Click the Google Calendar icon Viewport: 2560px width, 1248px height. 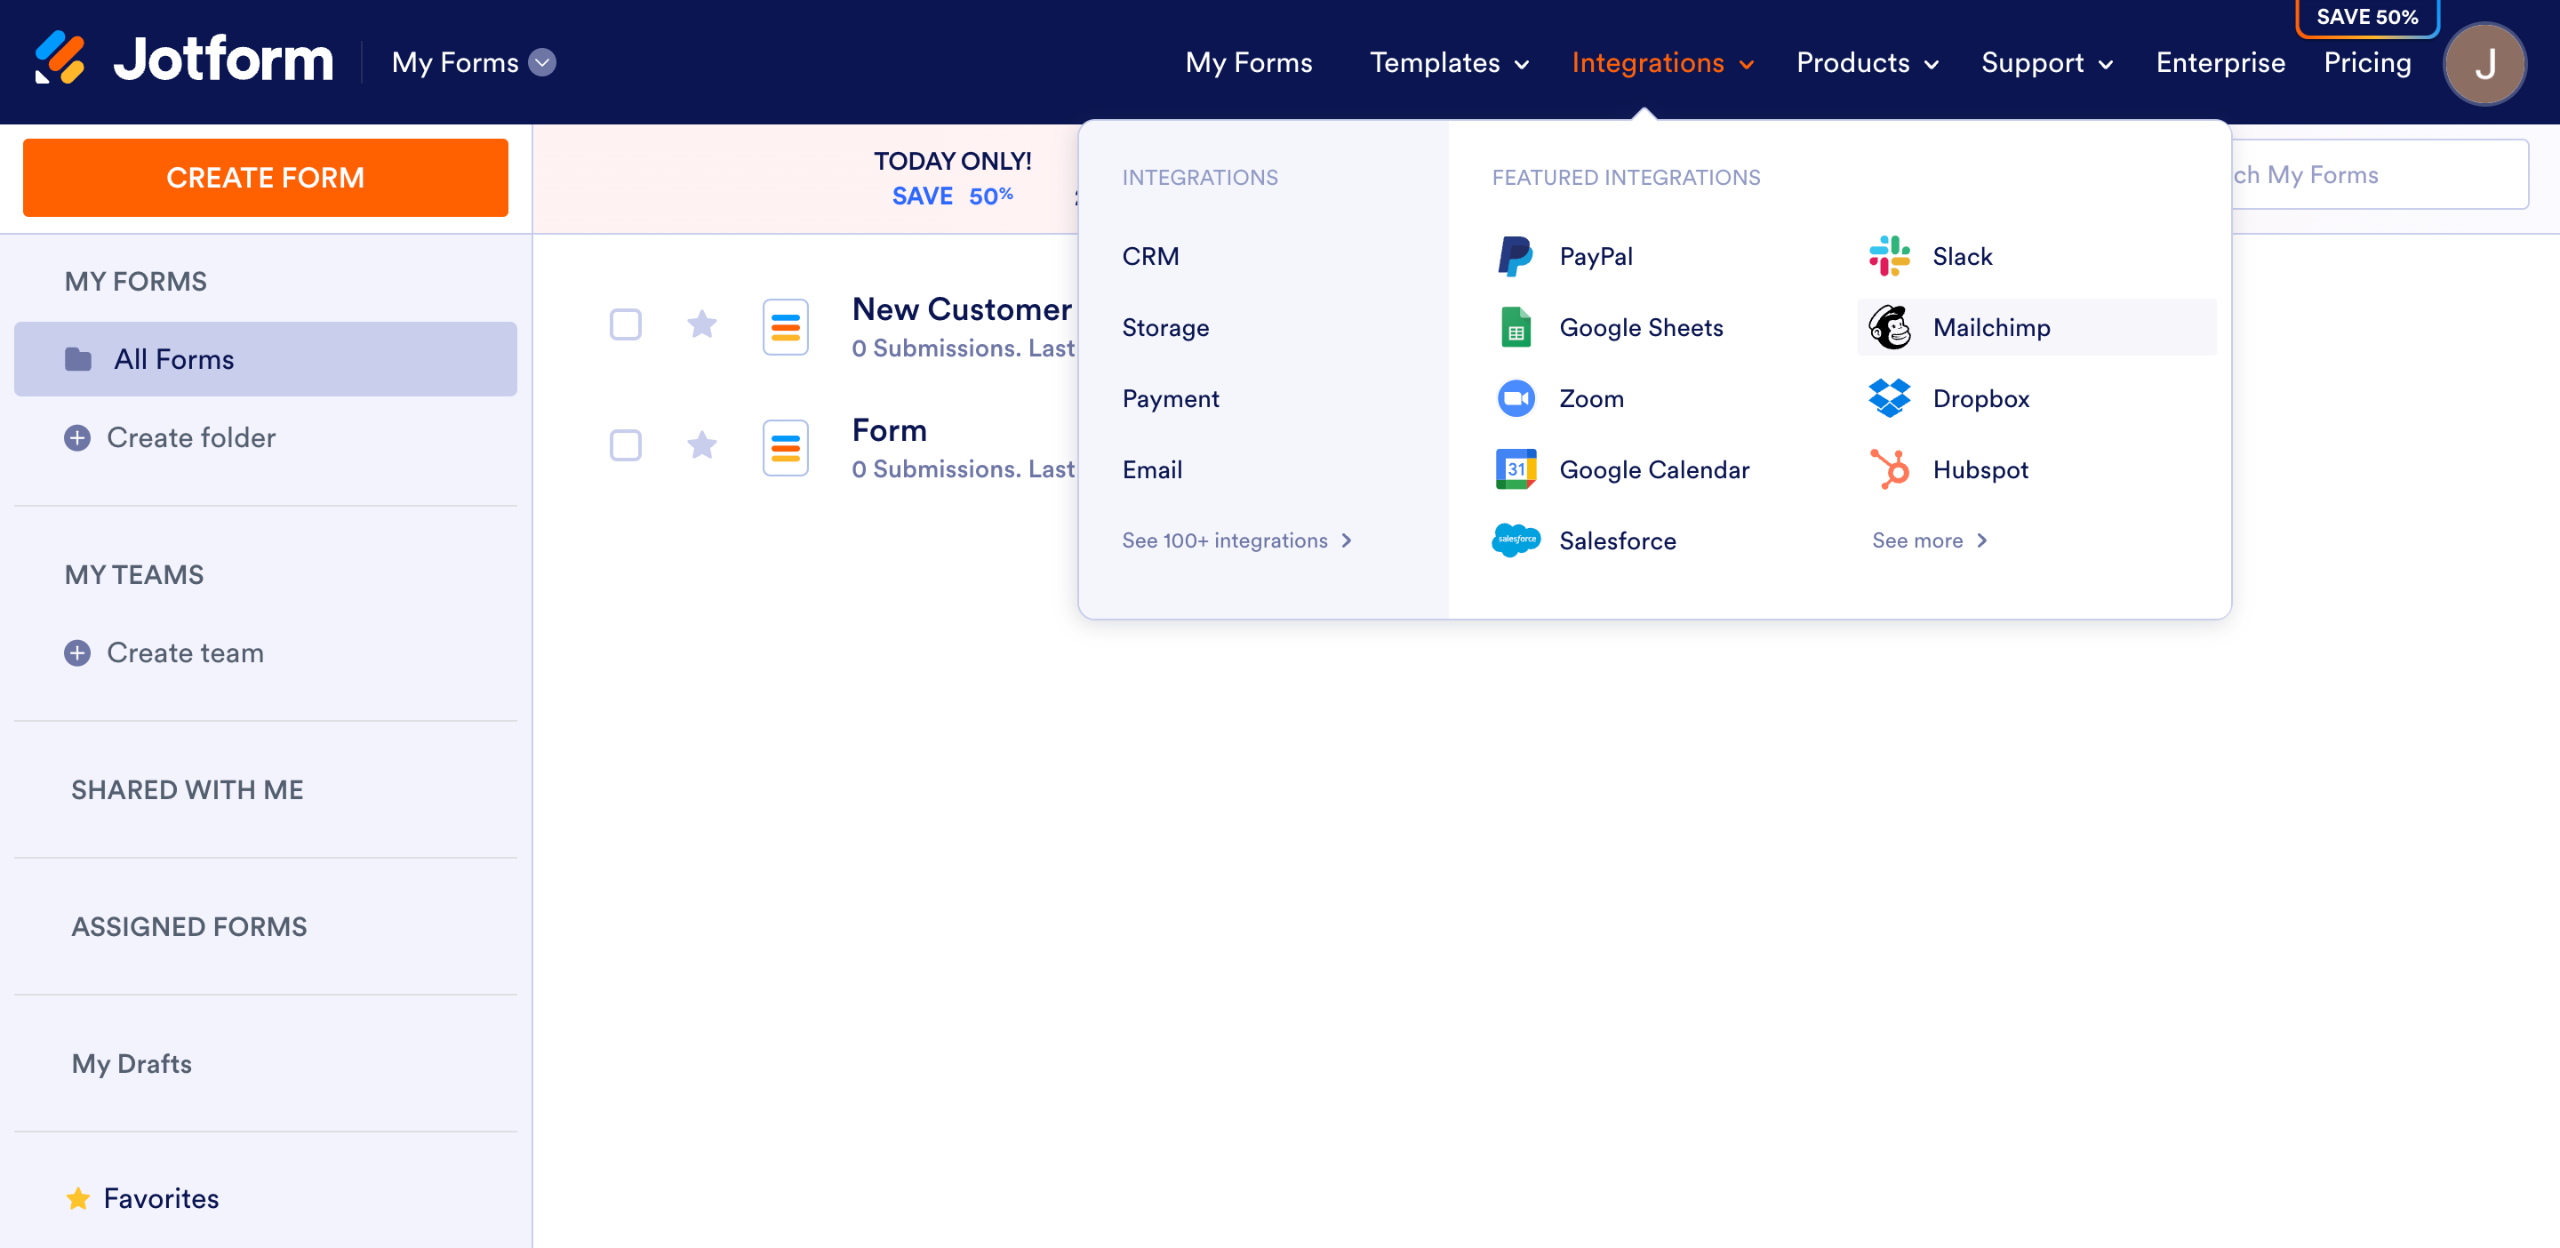1515,469
